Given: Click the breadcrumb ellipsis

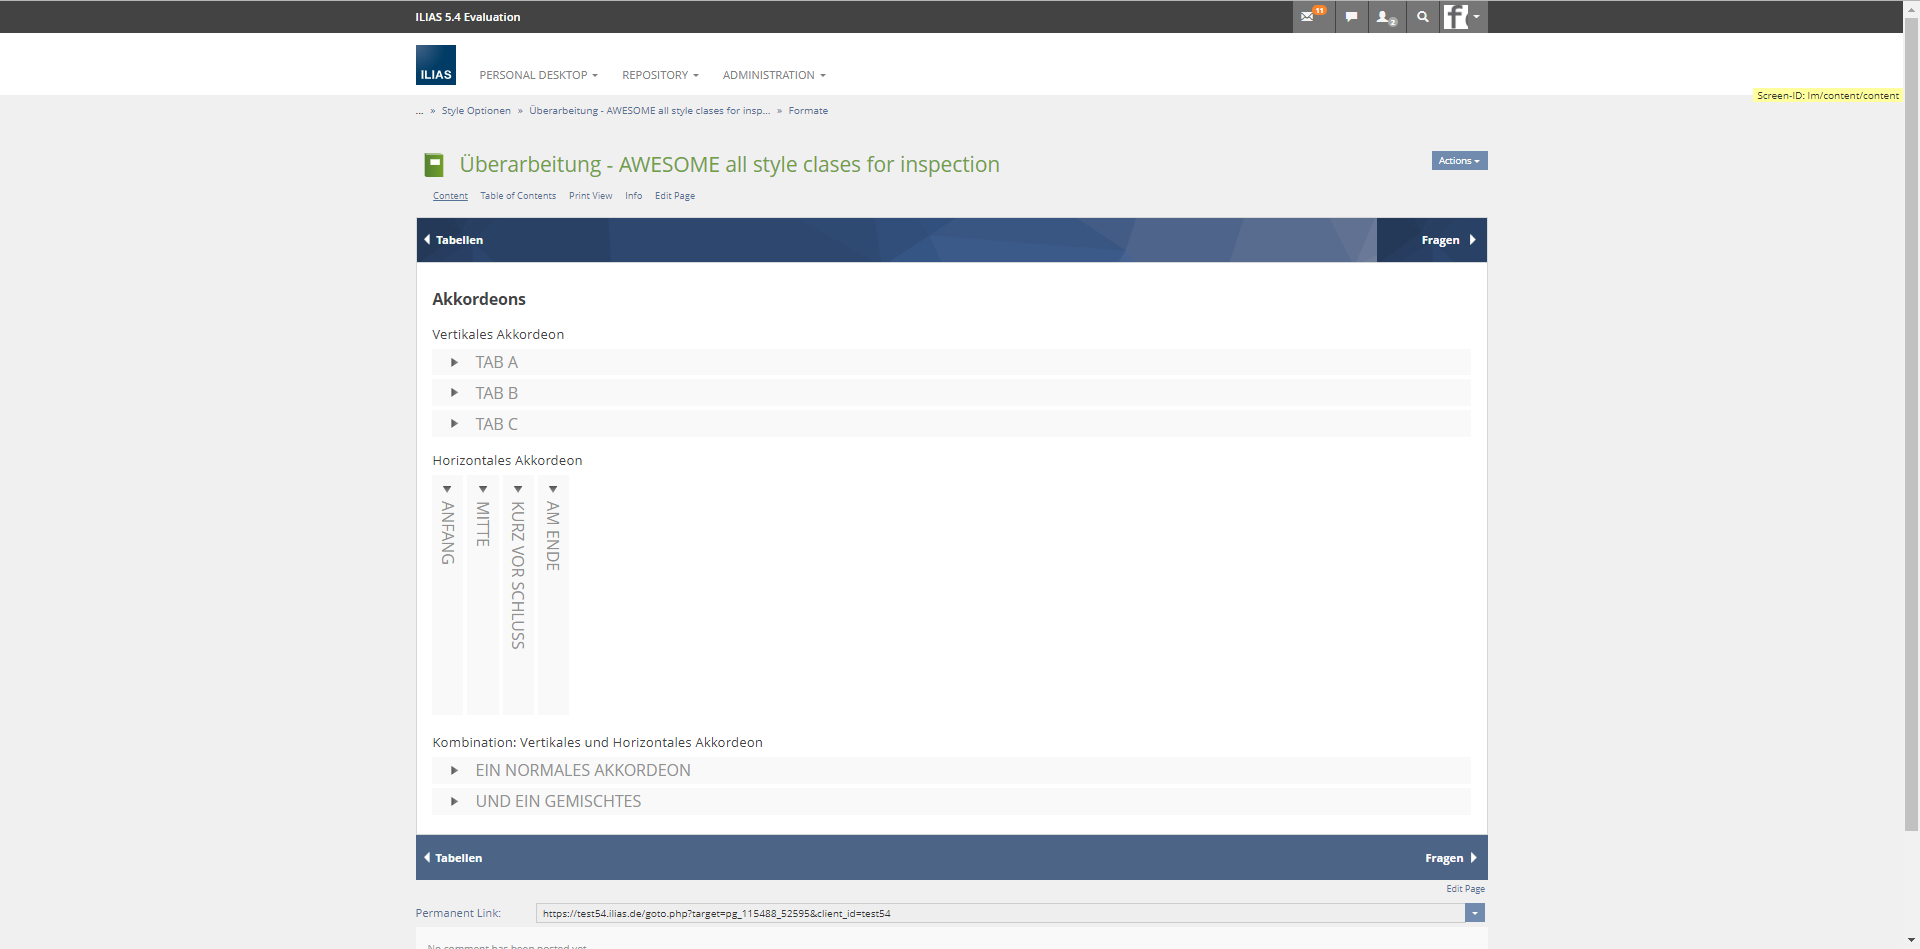Looking at the screenshot, I should pos(420,111).
